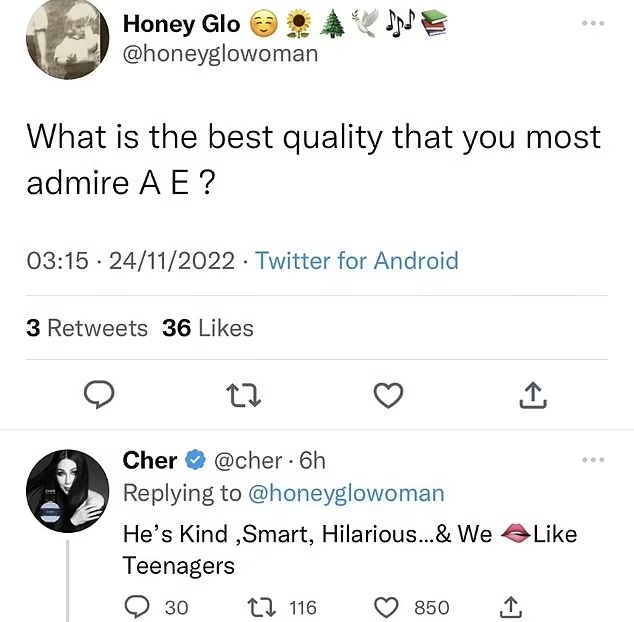The height and width of the screenshot is (622, 634).
Task: Open the tweet timestamp 03:15 · 24/11/2022
Action: click(x=132, y=261)
